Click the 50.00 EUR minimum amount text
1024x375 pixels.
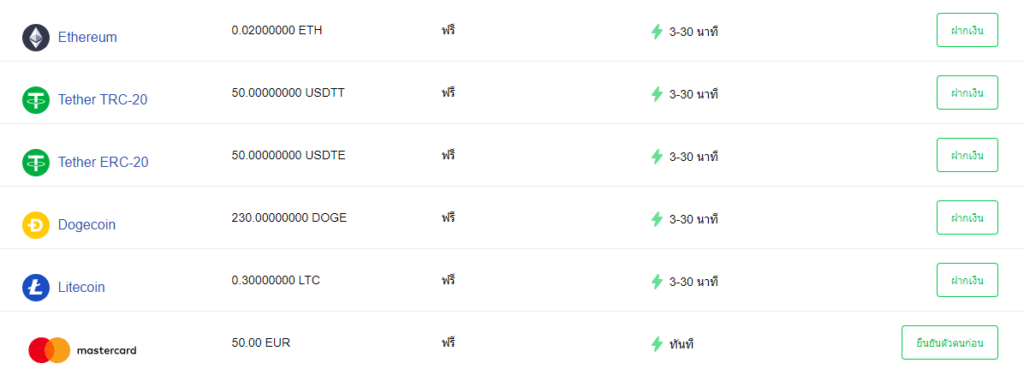[x=261, y=342]
